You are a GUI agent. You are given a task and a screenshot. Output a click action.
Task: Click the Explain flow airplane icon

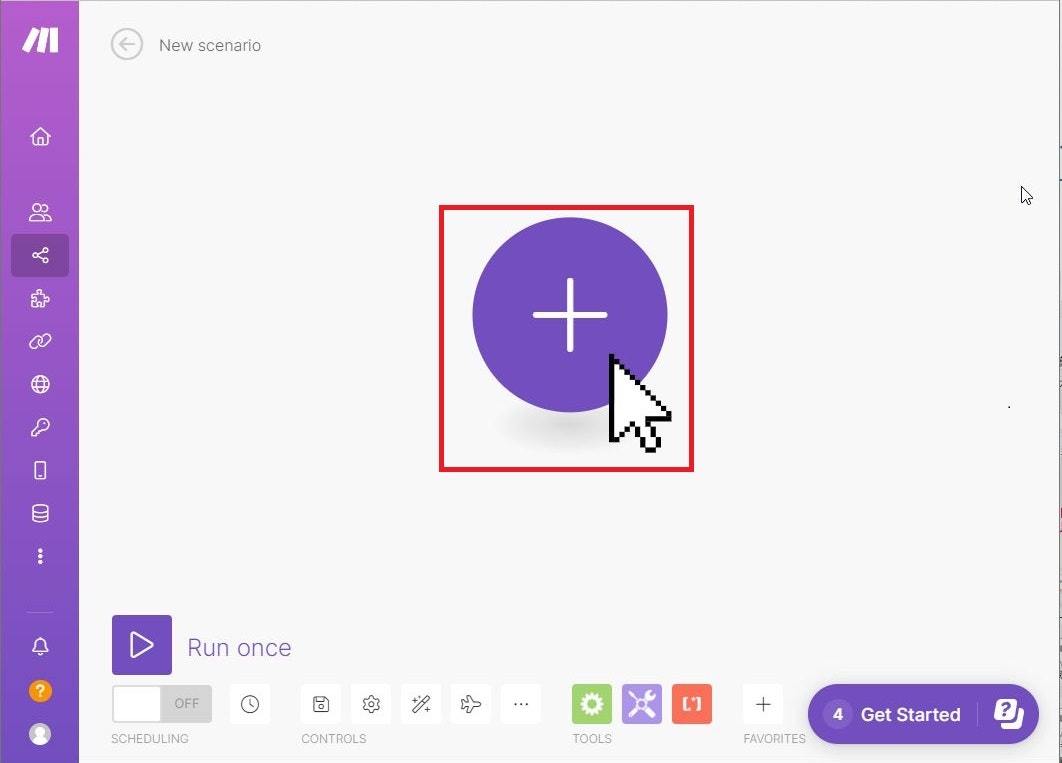[471, 704]
